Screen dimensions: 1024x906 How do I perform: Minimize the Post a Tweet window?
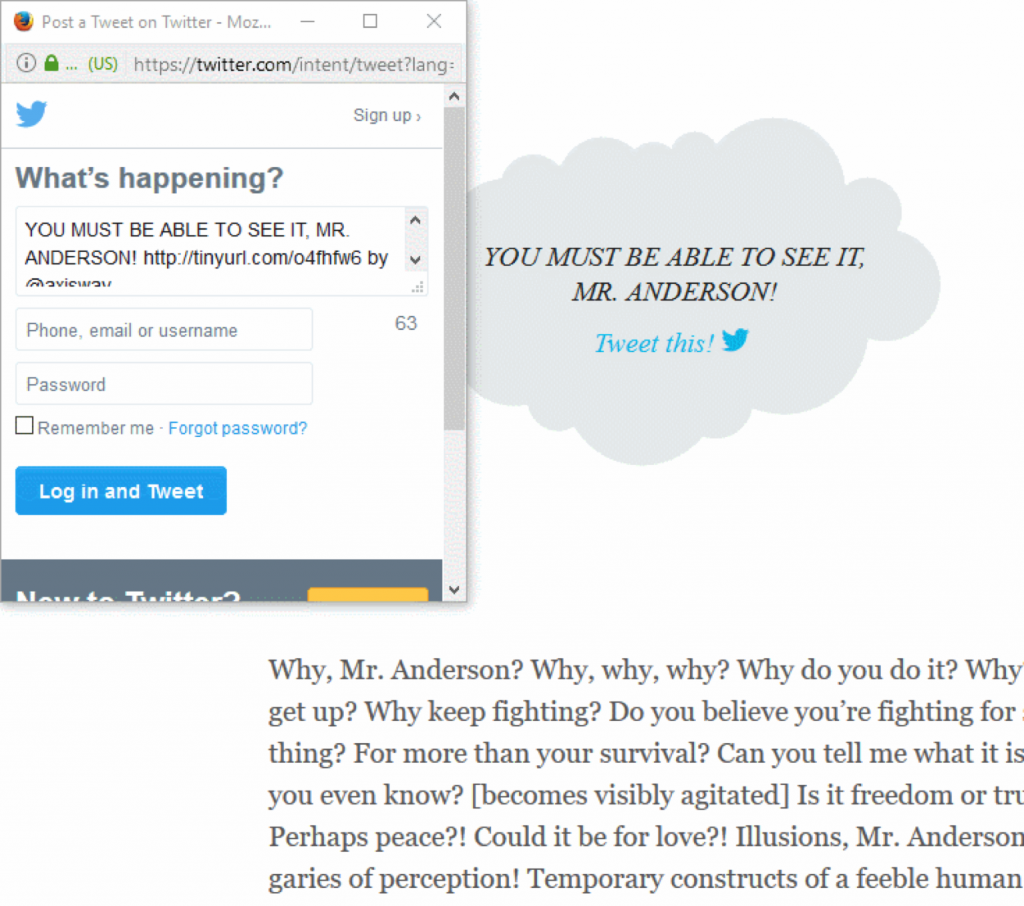click(x=308, y=22)
